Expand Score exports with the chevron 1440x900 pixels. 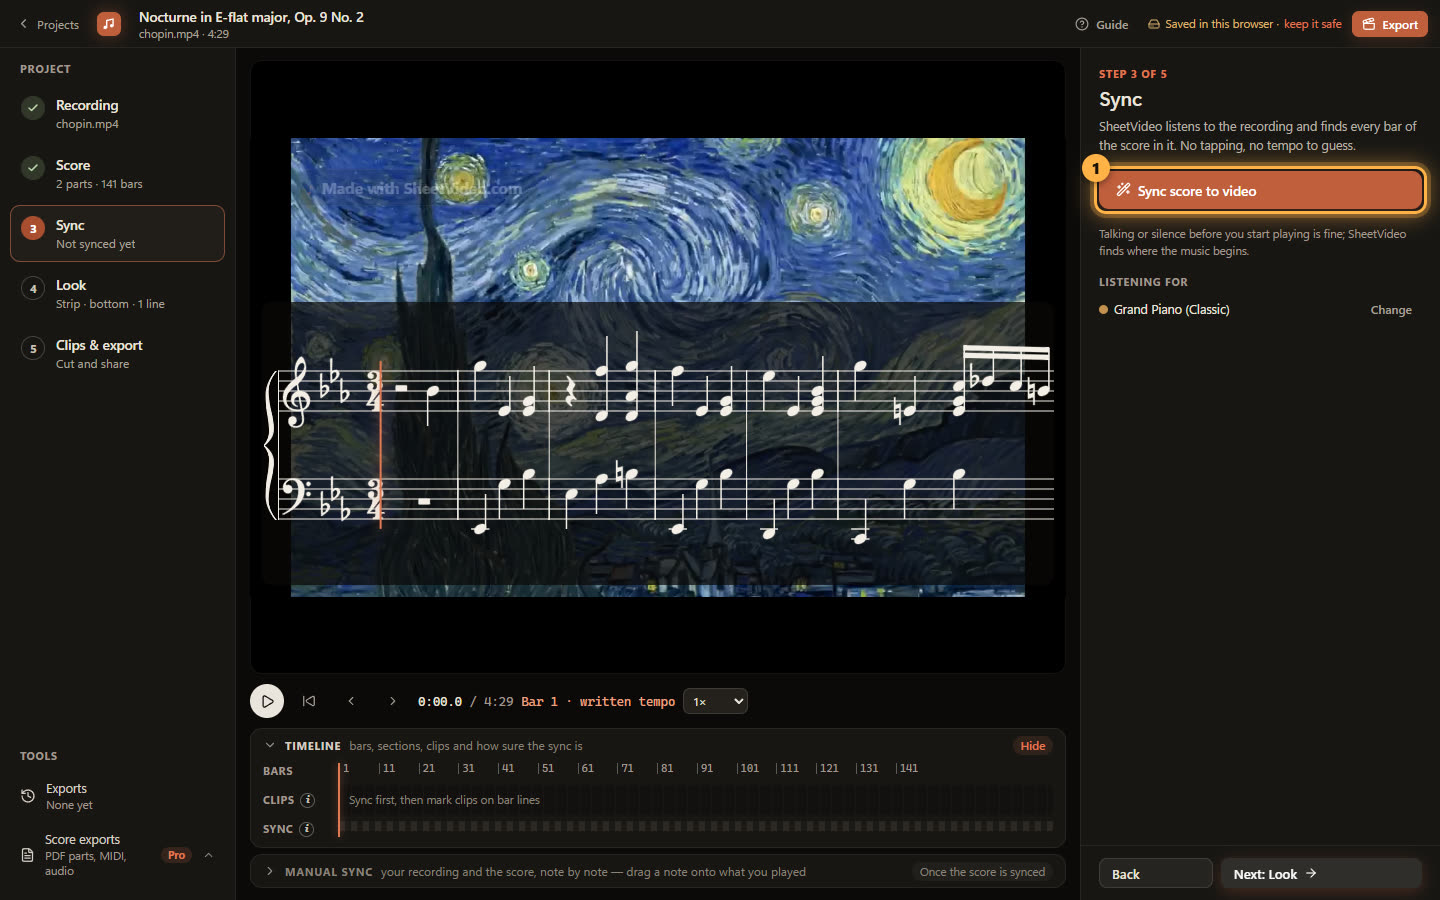(x=208, y=855)
